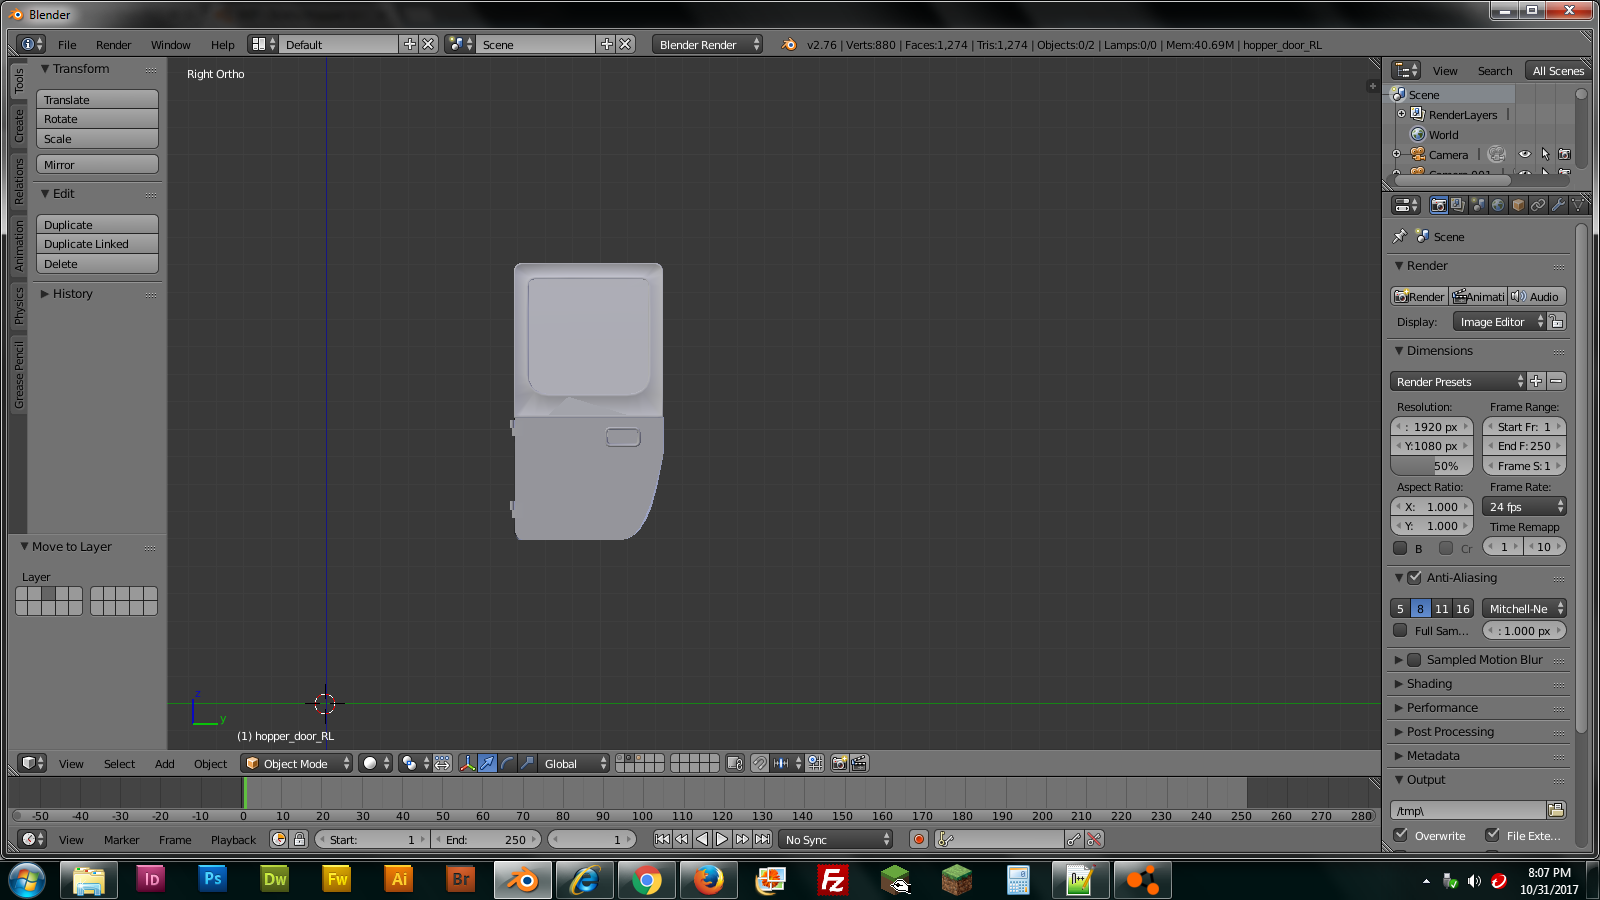Open the Window menu
Screen dimensions: 1600x900
click(x=170, y=45)
